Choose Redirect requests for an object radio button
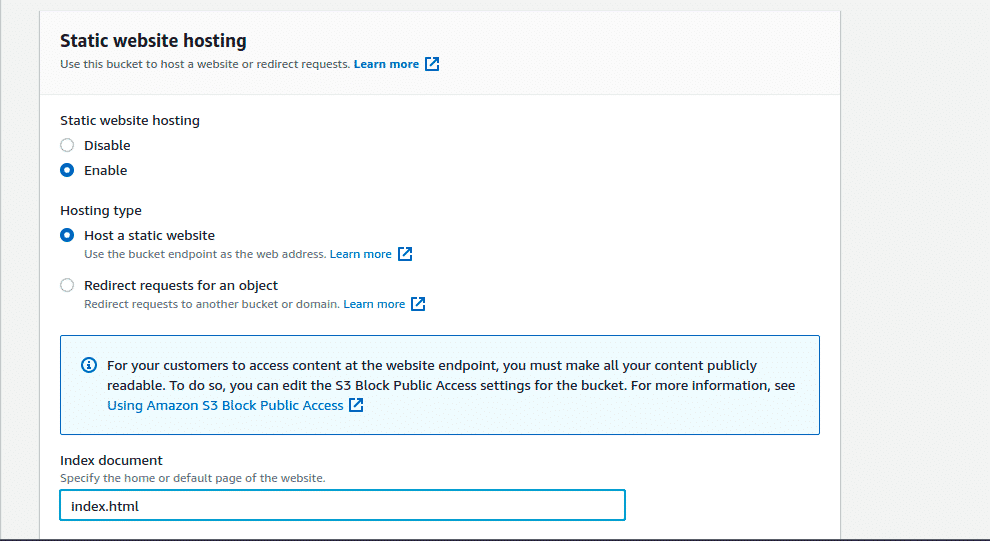 tap(67, 285)
